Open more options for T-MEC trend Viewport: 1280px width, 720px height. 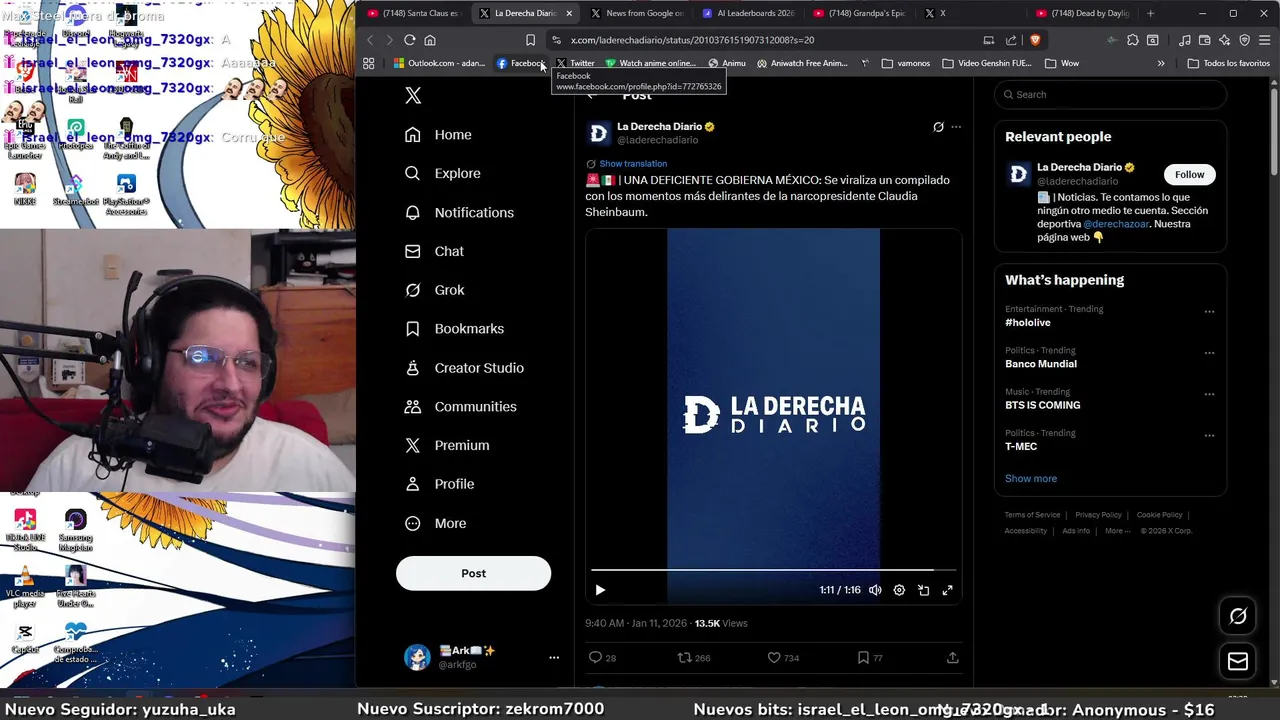(x=1209, y=436)
